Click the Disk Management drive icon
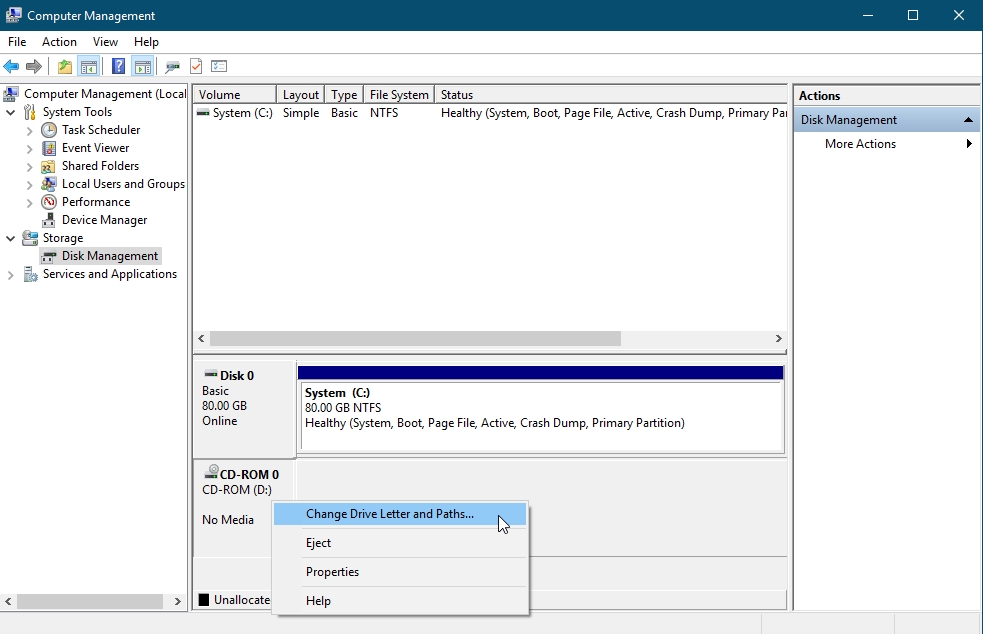This screenshot has width=983, height=634. pyautogui.click(x=49, y=256)
